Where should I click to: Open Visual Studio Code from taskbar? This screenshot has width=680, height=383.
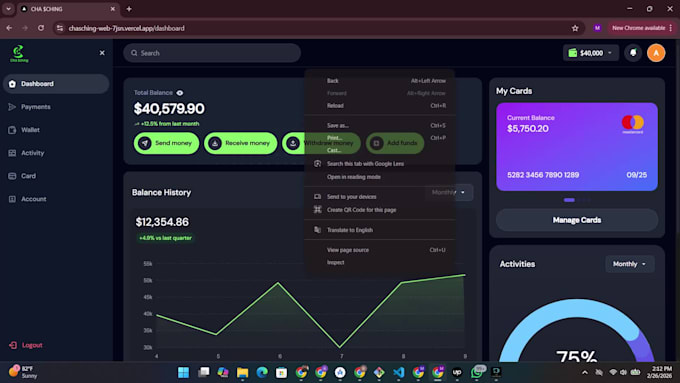pyautogui.click(x=399, y=372)
